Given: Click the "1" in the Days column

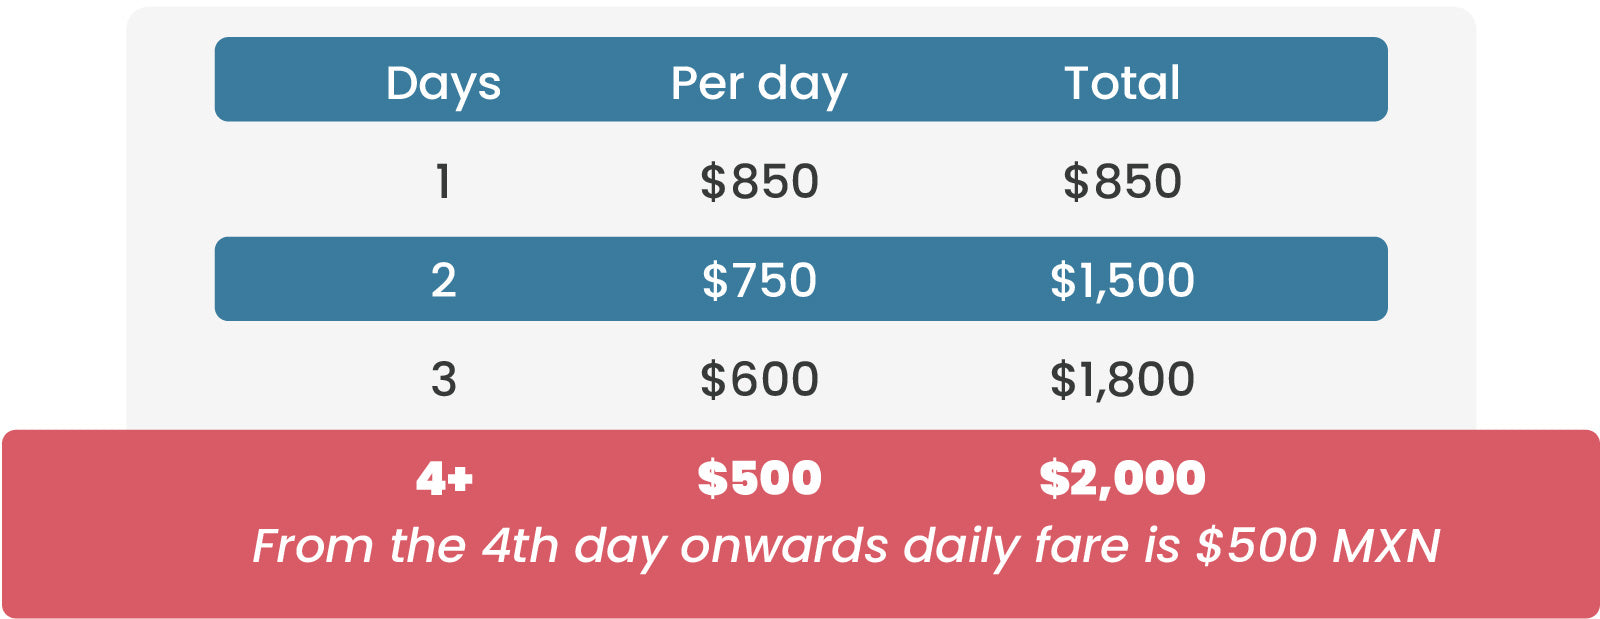Looking at the screenshot, I should pos(443,182).
